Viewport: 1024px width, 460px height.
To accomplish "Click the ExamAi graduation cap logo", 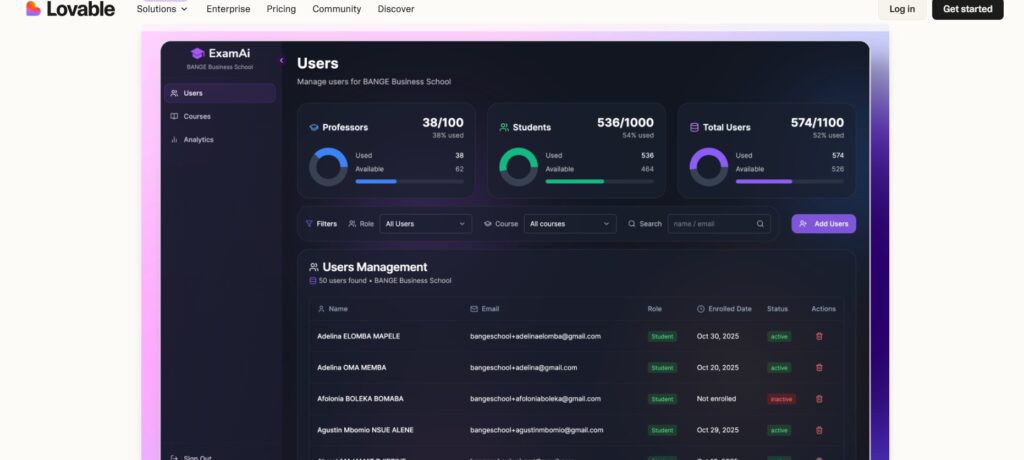I will point(197,53).
